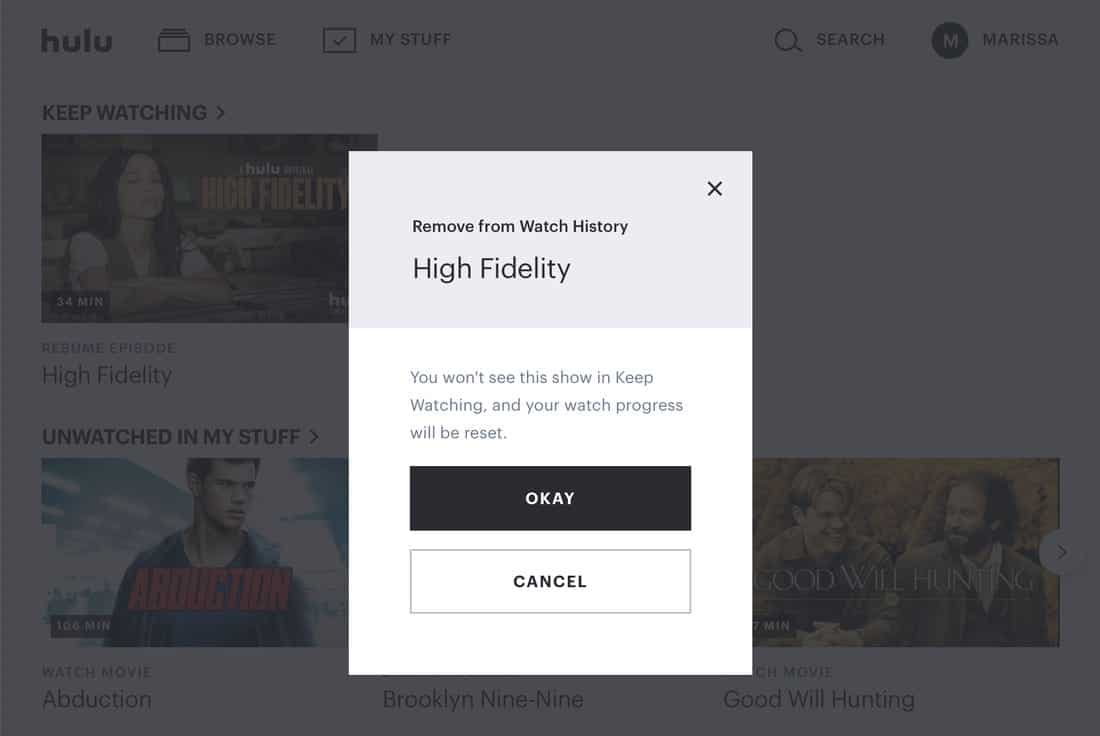Open the MARISSA profile name

(1020, 40)
